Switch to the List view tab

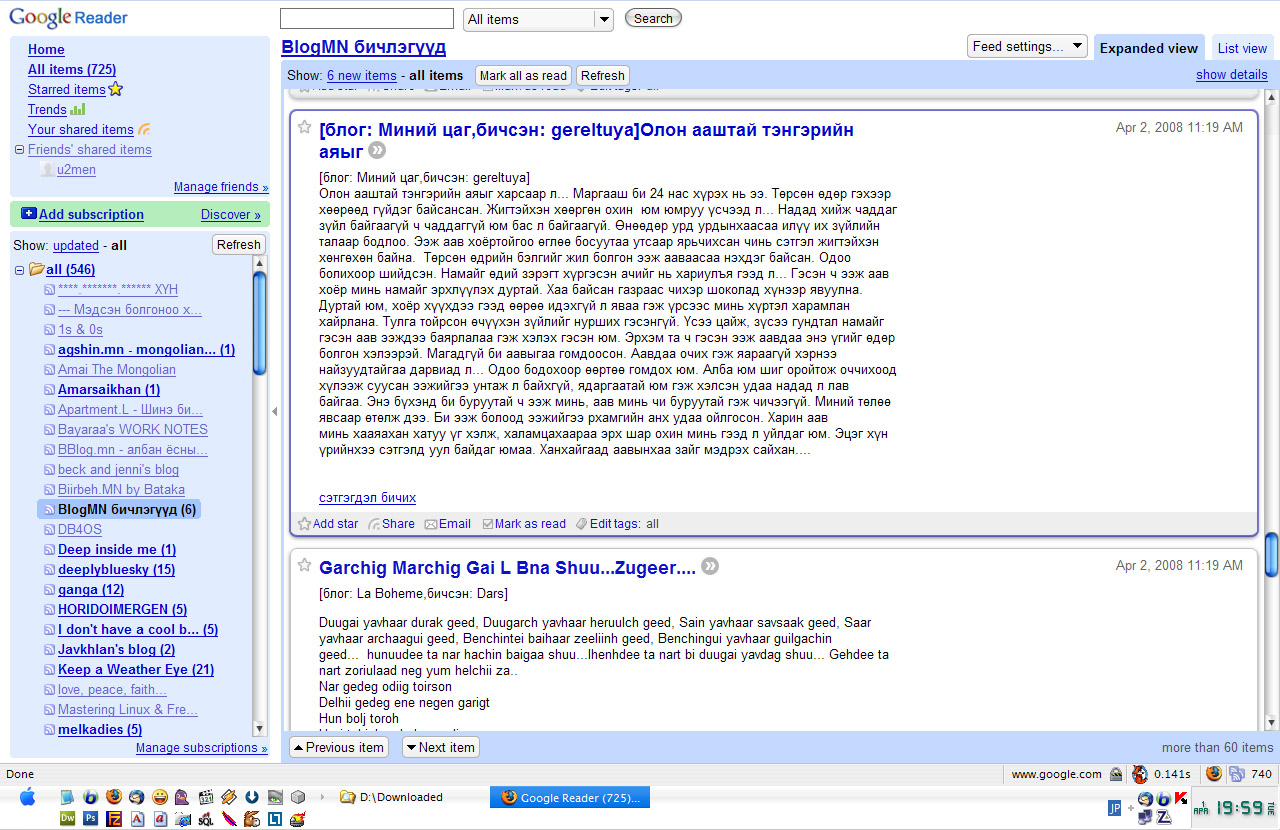tap(1242, 48)
